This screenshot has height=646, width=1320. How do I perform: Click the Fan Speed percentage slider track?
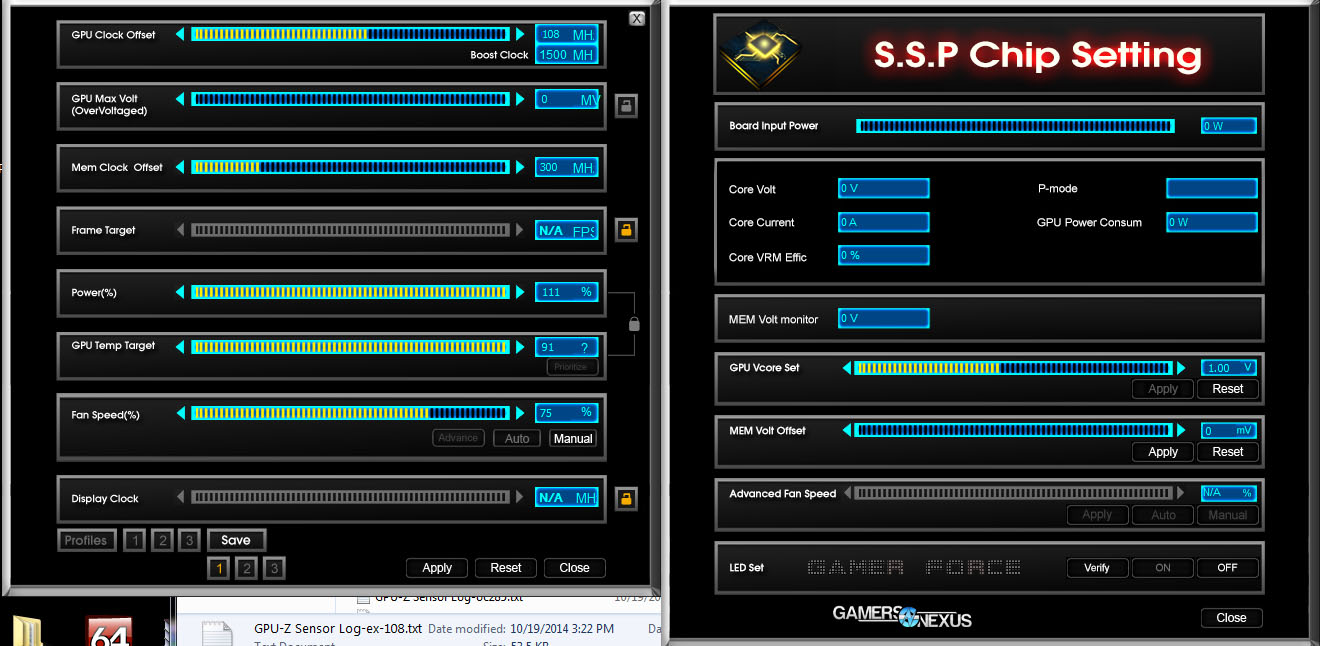click(350, 412)
